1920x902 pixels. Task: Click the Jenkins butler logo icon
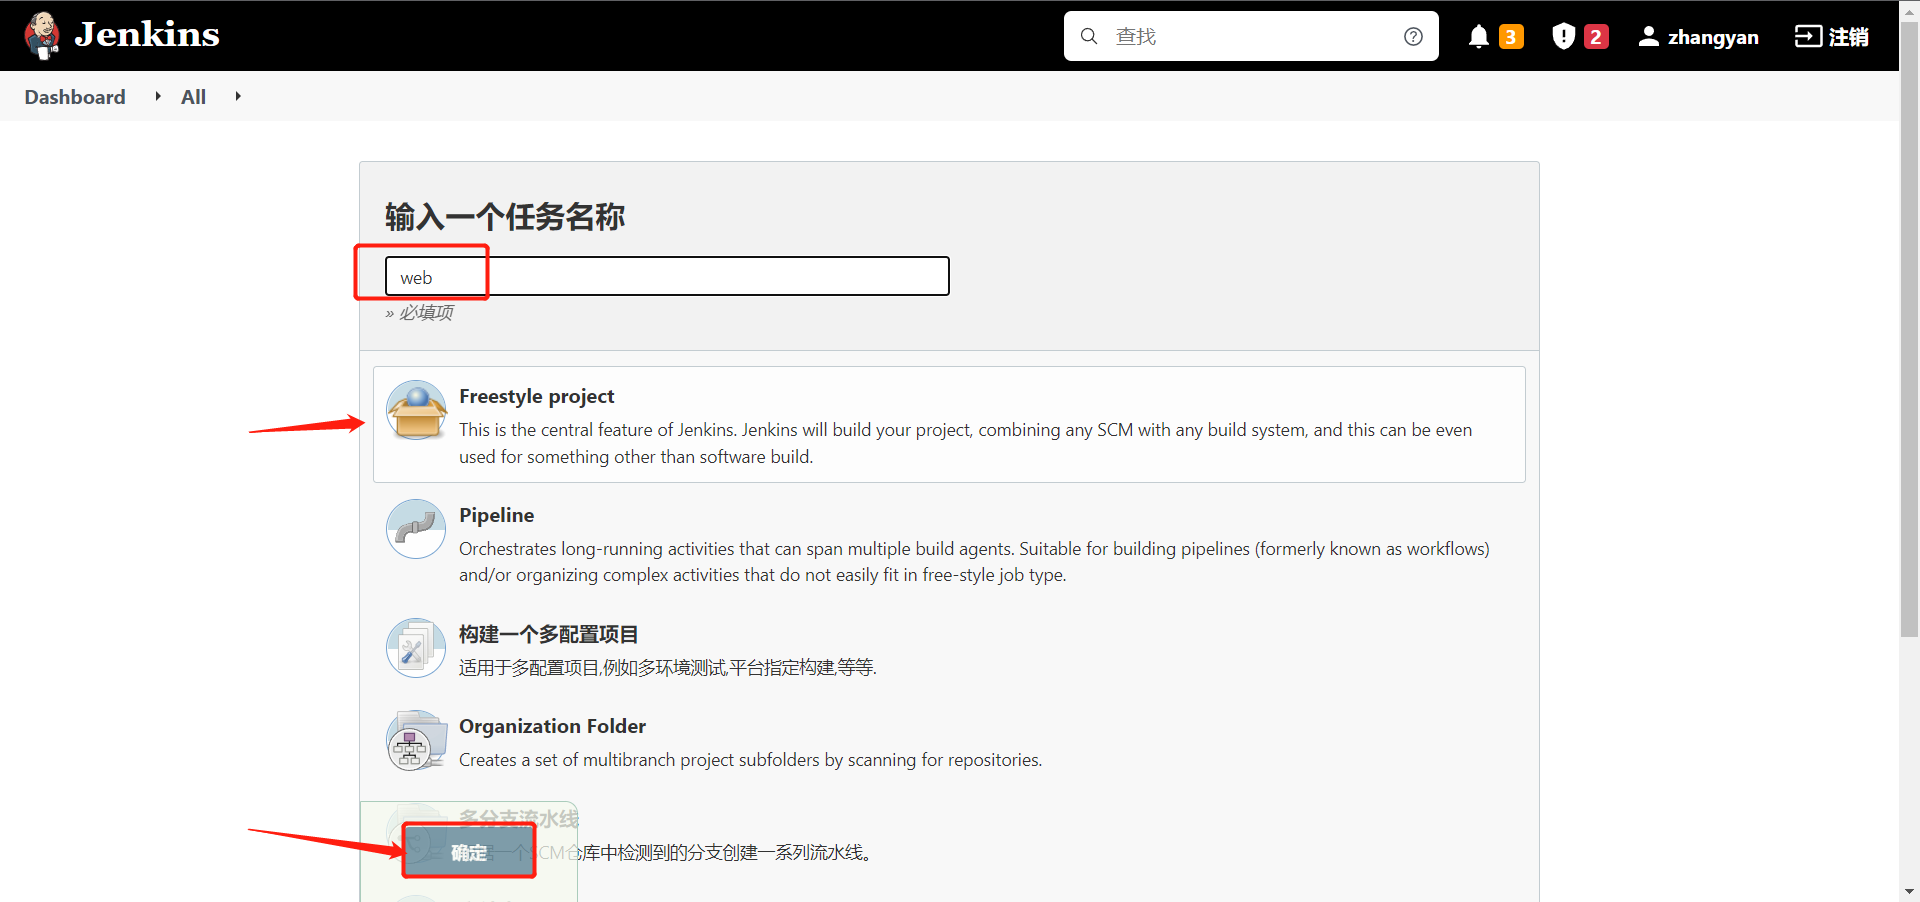[x=42, y=36]
